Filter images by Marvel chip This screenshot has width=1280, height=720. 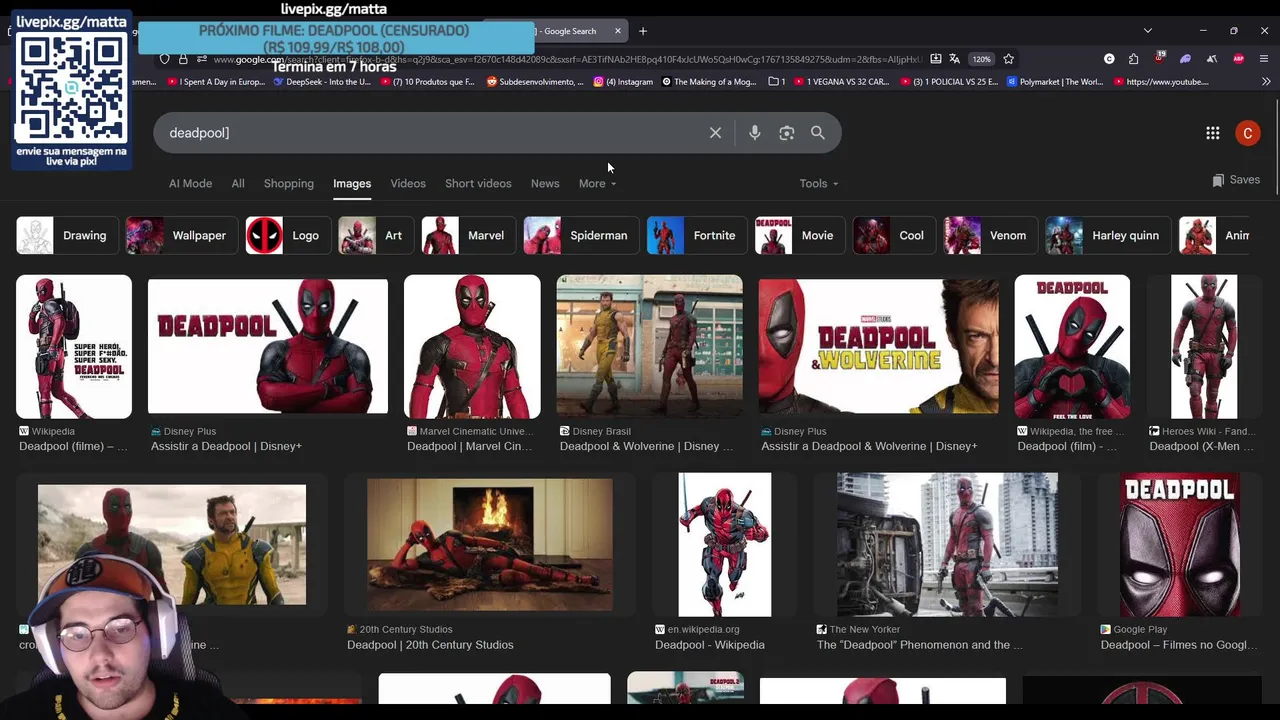click(x=468, y=236)
